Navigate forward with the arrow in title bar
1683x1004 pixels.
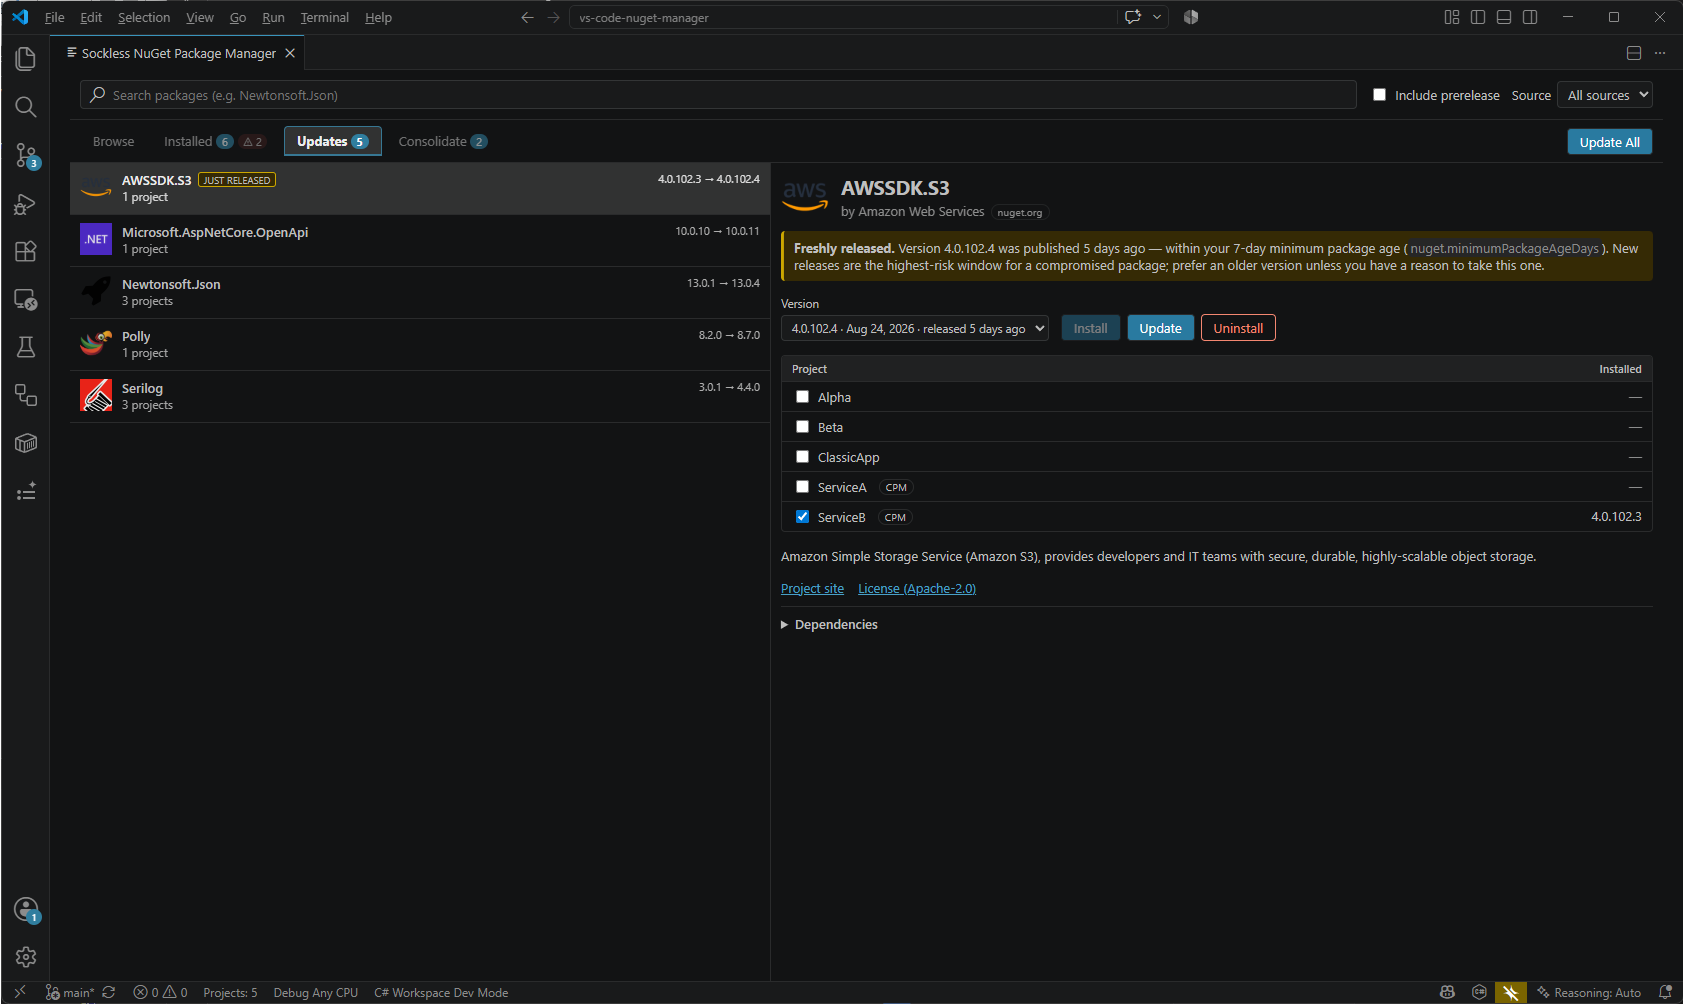click(553, 17)
